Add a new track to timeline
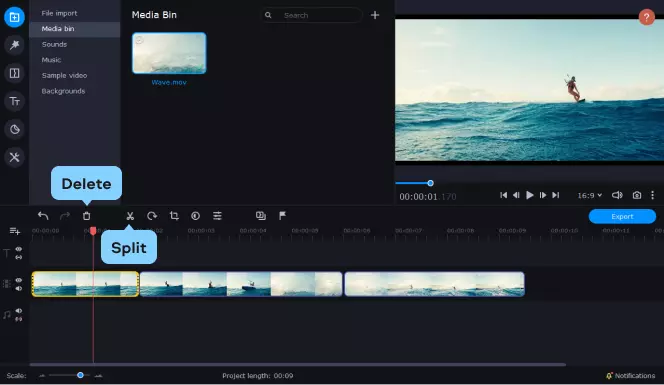Viewport: 664px width, 385px height. coord(14,231)
